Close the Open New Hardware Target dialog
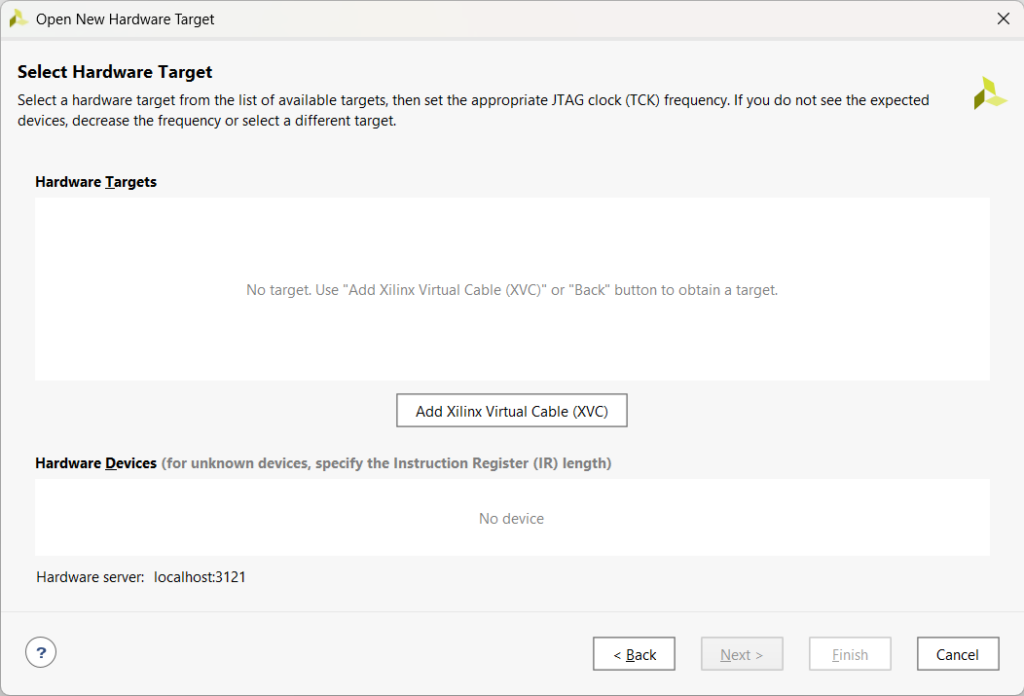This screenshot has height=696, width=1024. click(1003, 18)
